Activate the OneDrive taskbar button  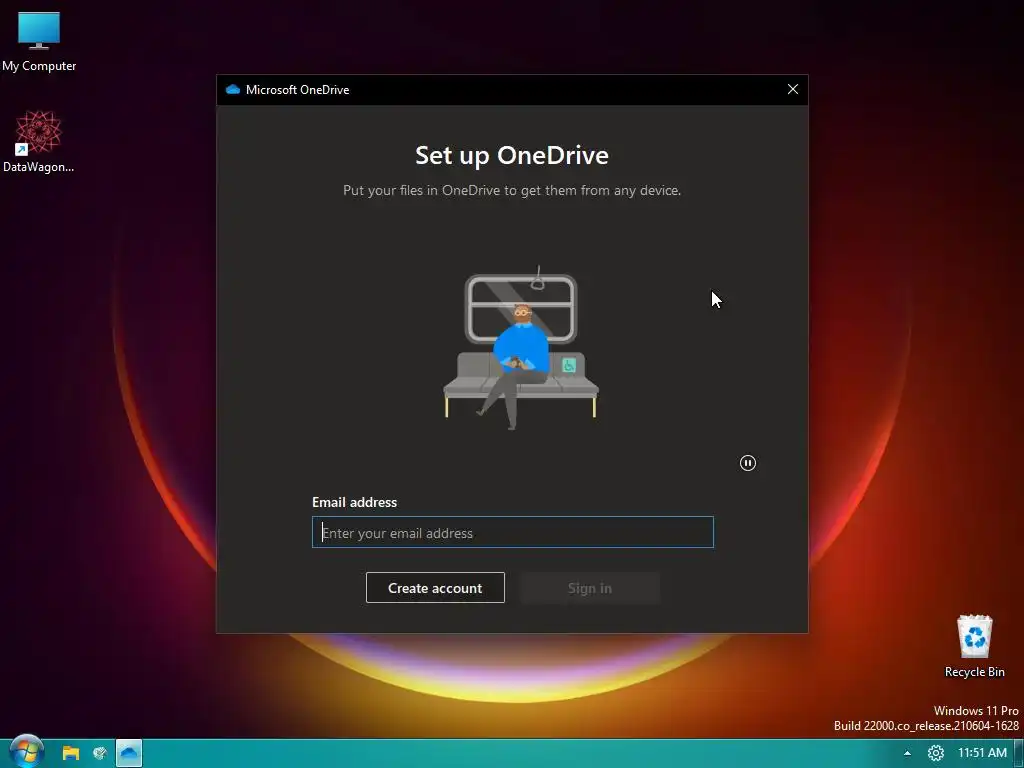click(x=129, y=753)
